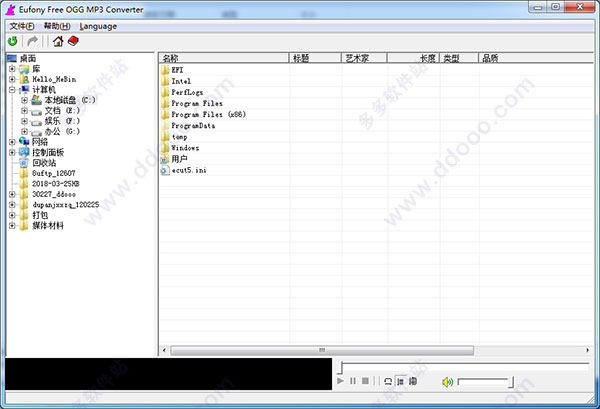600x409 pixels.
Task: Sort by the 名称 column header
Action: coord(223,58)
